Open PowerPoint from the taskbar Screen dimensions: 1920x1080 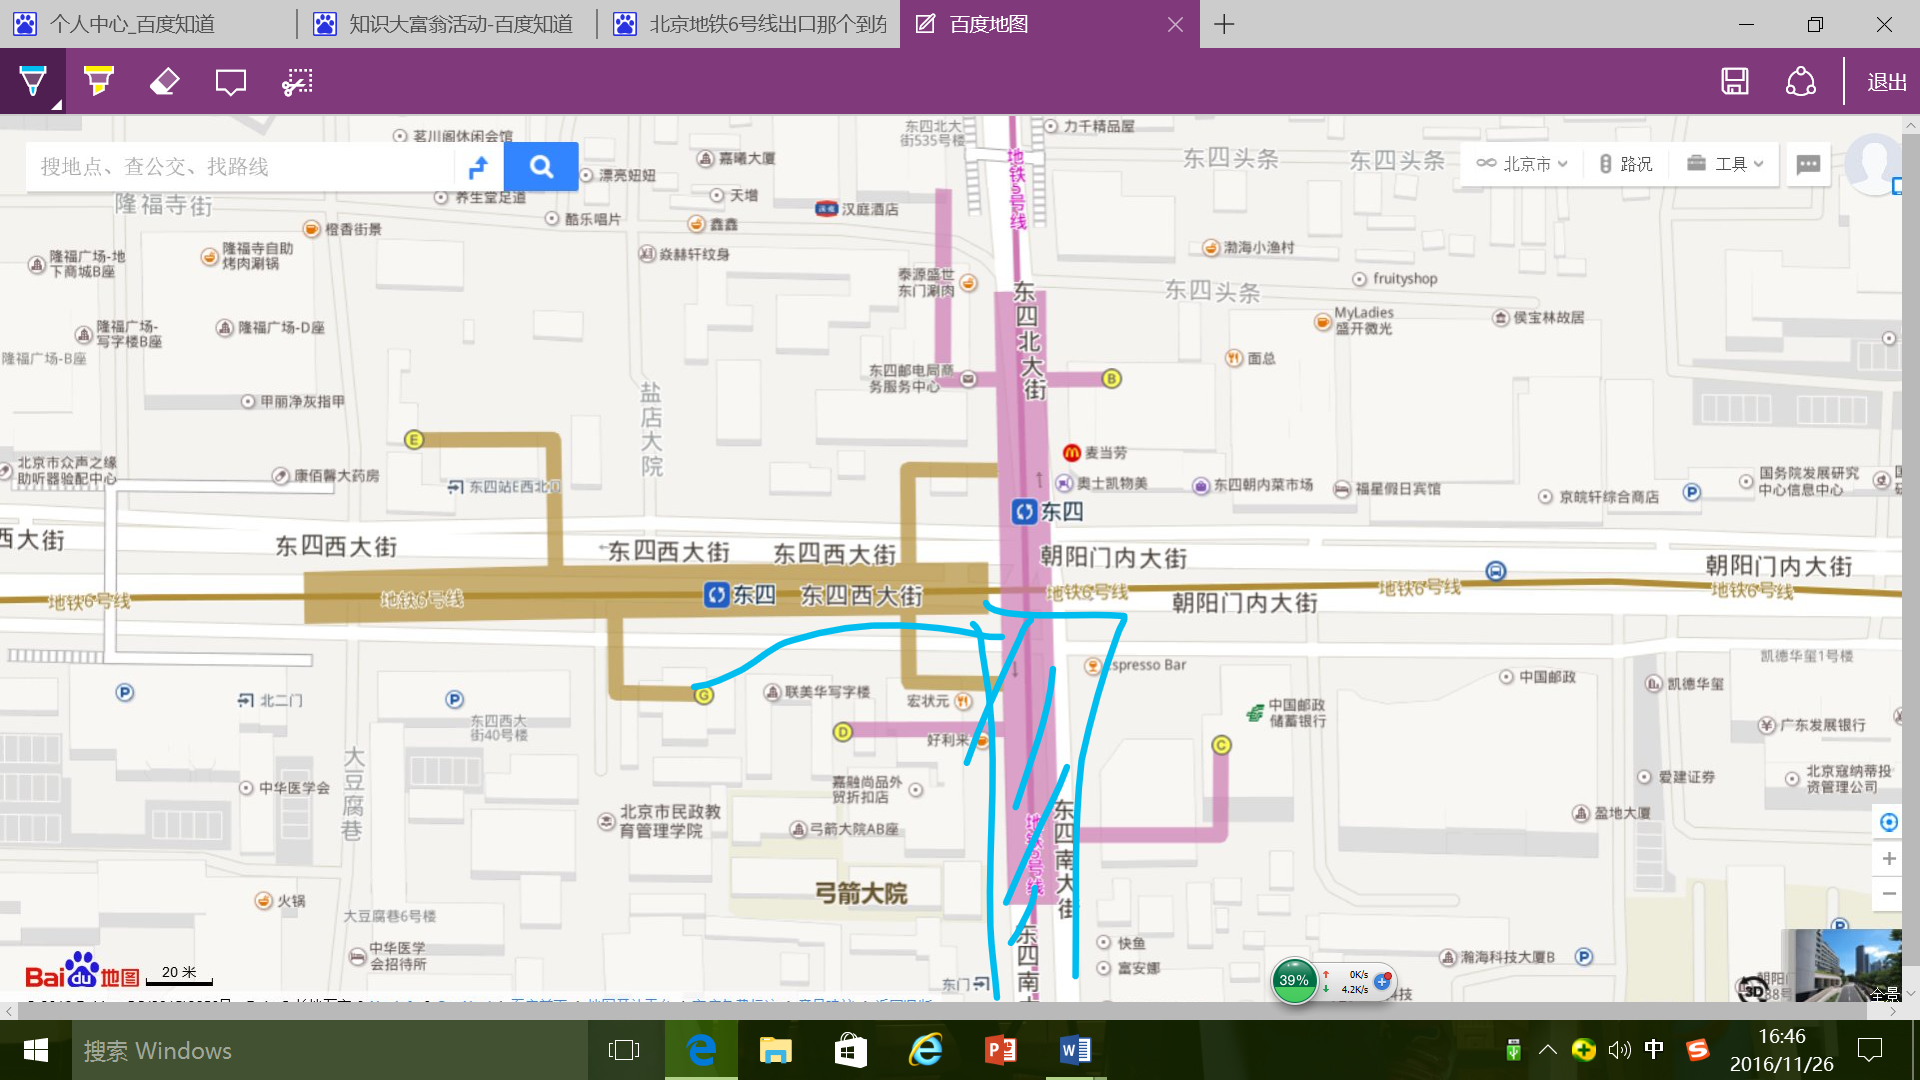(x=1000, y=1050)
